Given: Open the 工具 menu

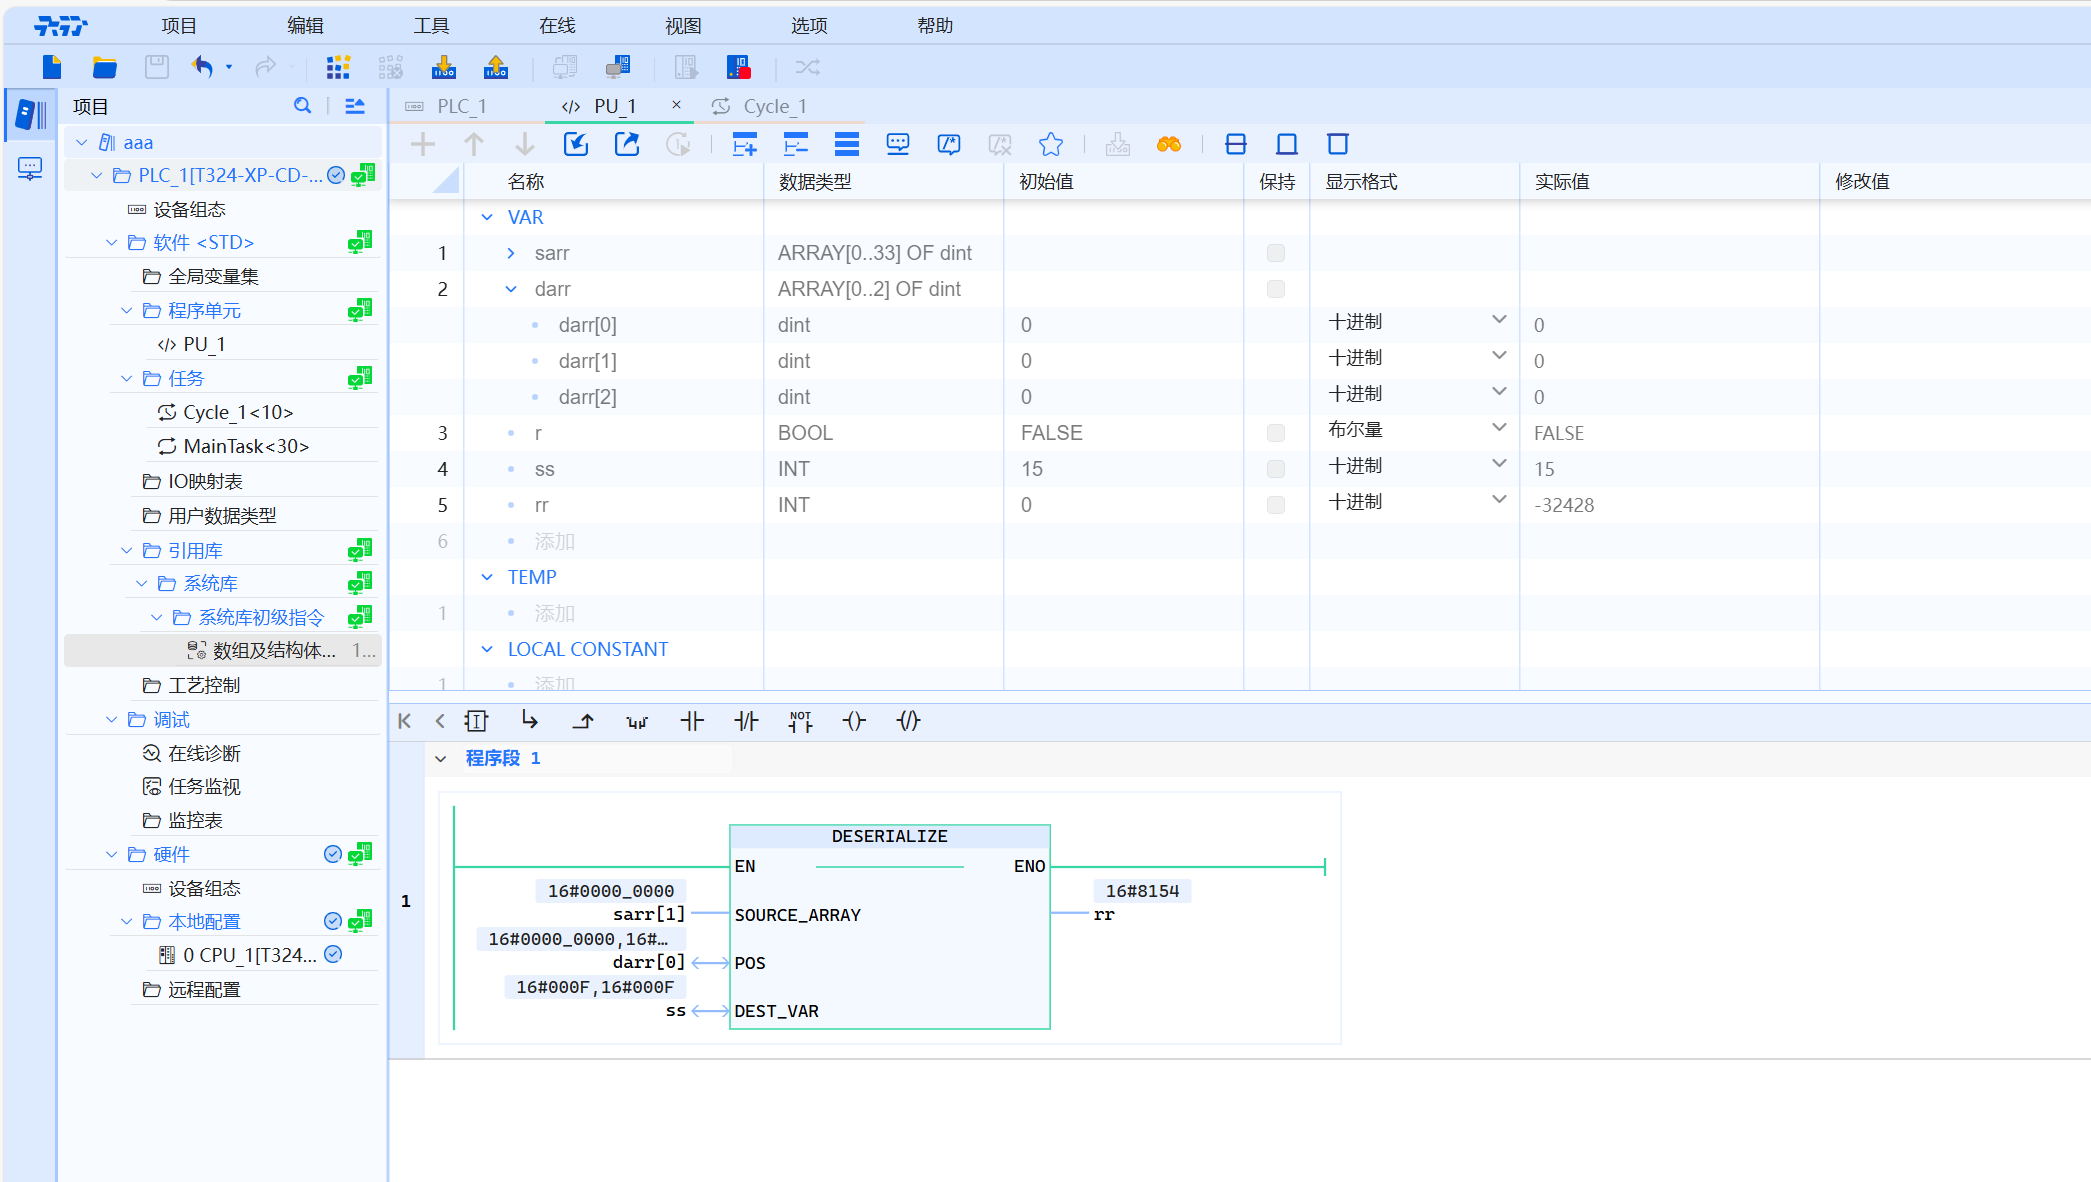Looking at the screenshot, I should pyautogui.click(x=431, y=25).
